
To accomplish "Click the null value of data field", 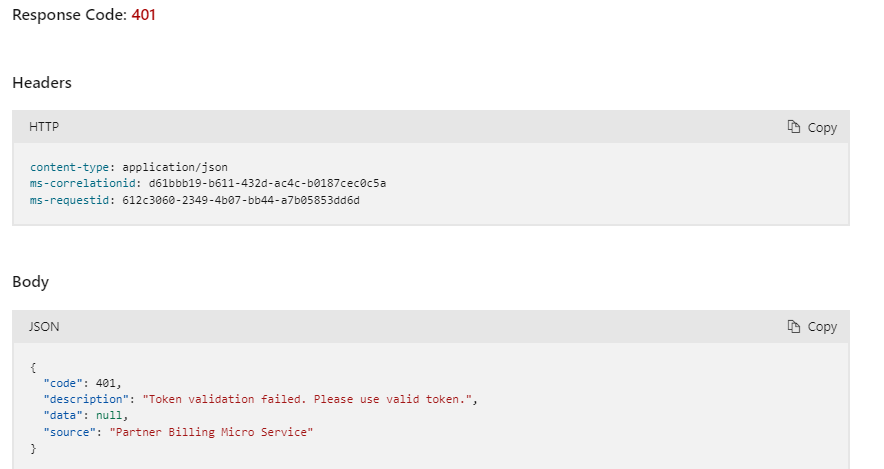I will click(x=109, y=416).
